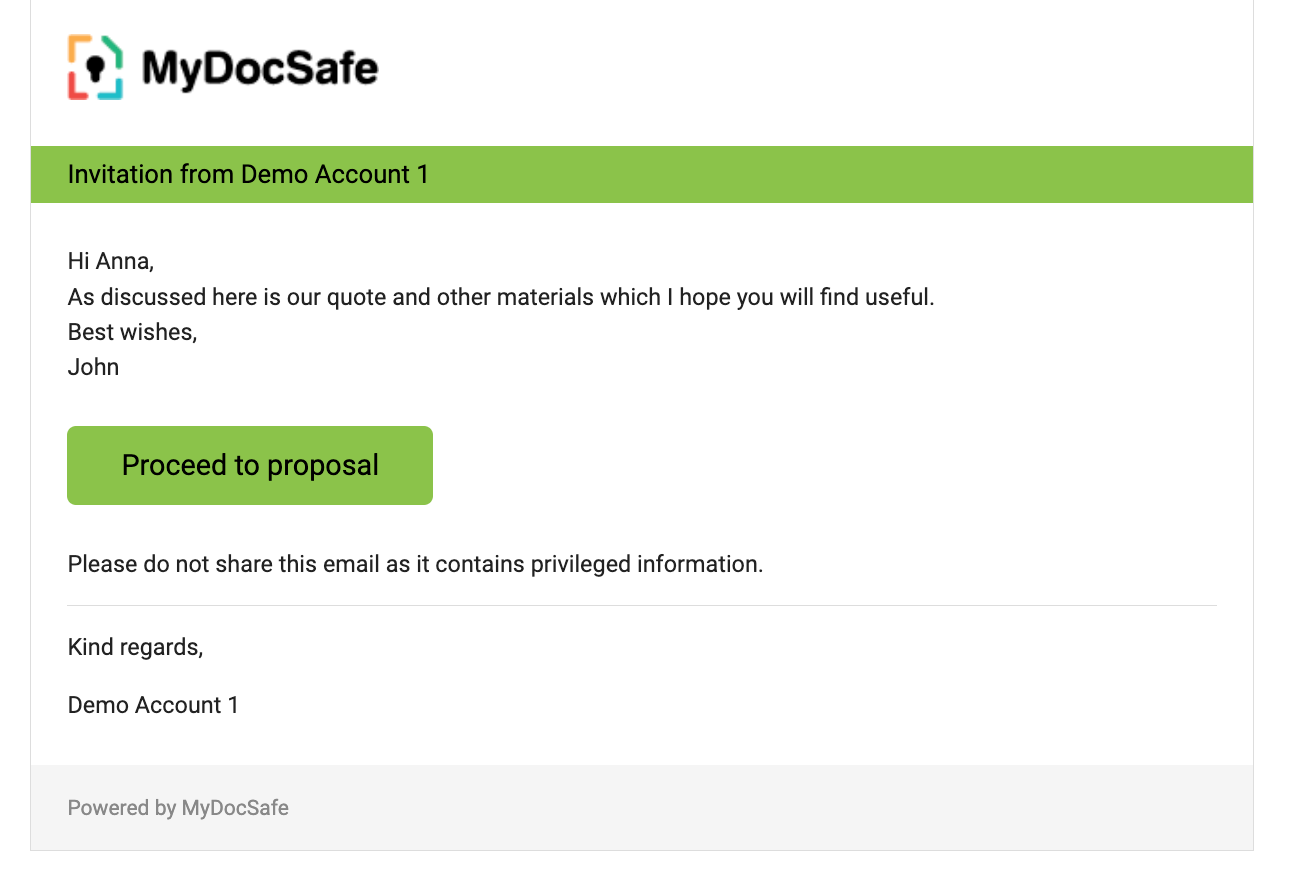Click the quote and other materials sentence
This screenshot has height=882, width=1296.
point(500,297)
